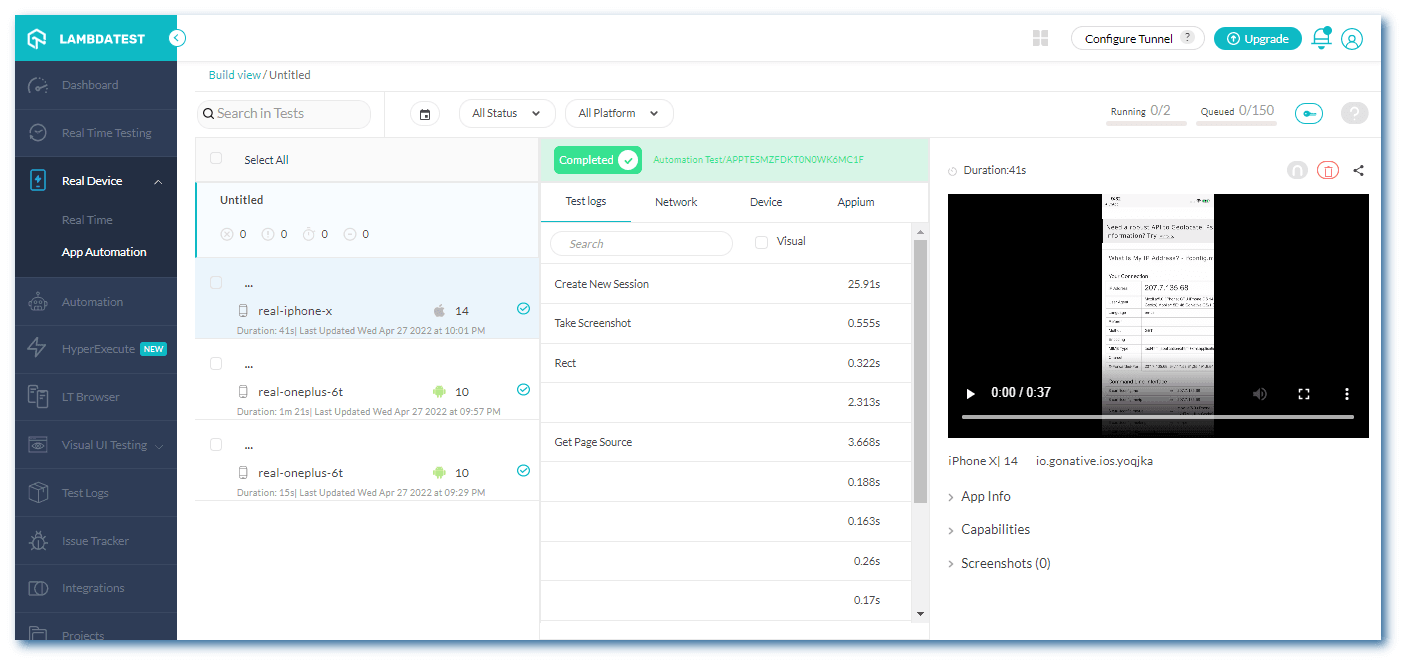Image resolution: width=1406 pixels, height=665 pixels.
Task: Share the test session
Action: click(1358, 170)
